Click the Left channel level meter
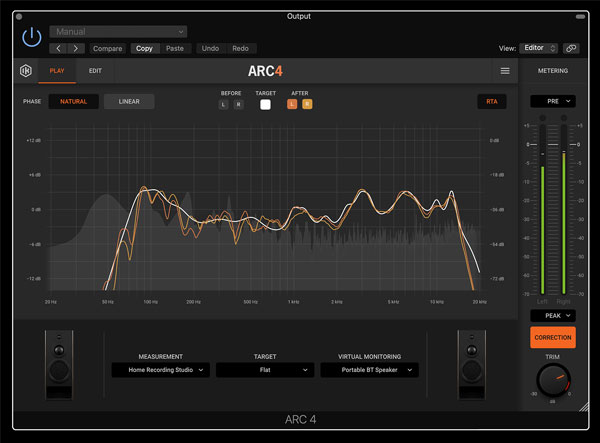 point(542,209)
